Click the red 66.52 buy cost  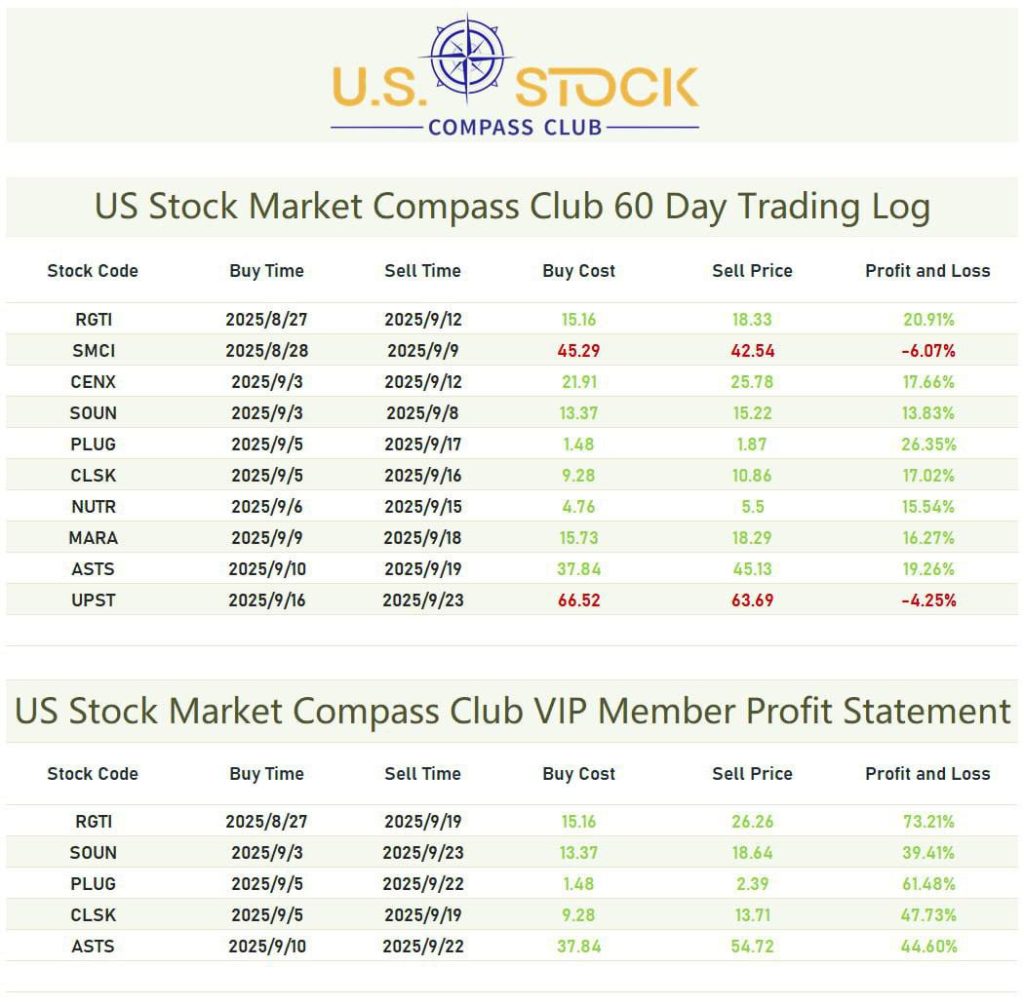pyautogui.click(x=579, y=600)
